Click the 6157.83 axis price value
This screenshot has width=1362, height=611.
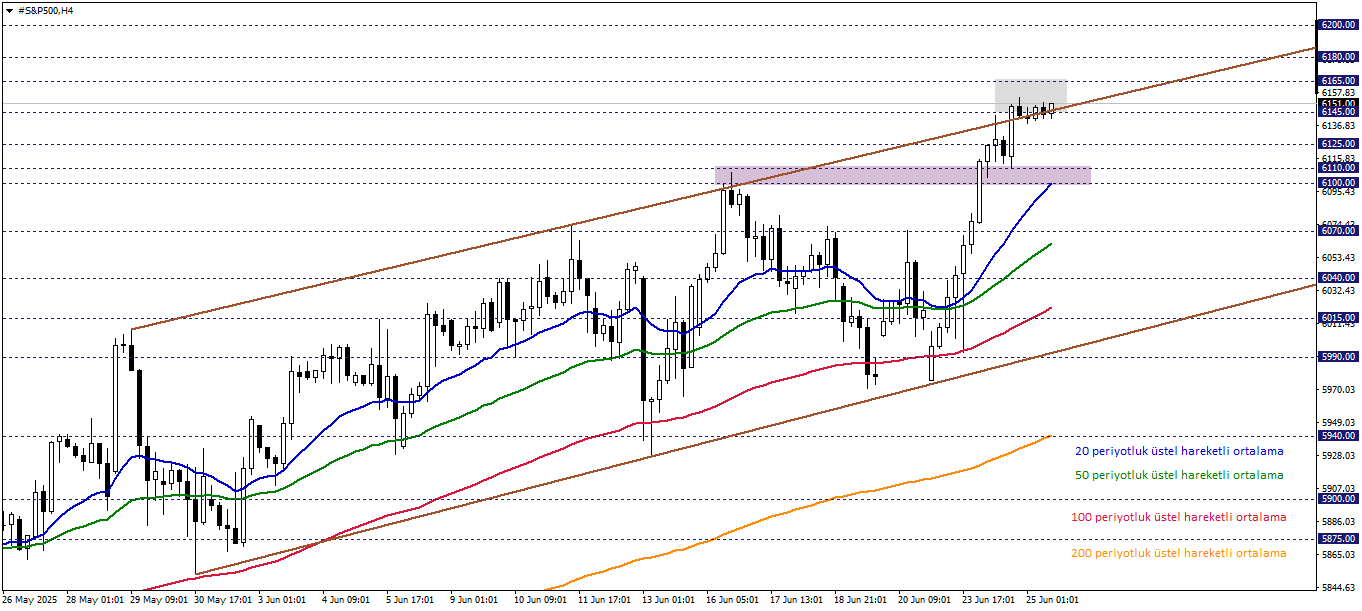pyautogui.click(x=1338, y=92)
